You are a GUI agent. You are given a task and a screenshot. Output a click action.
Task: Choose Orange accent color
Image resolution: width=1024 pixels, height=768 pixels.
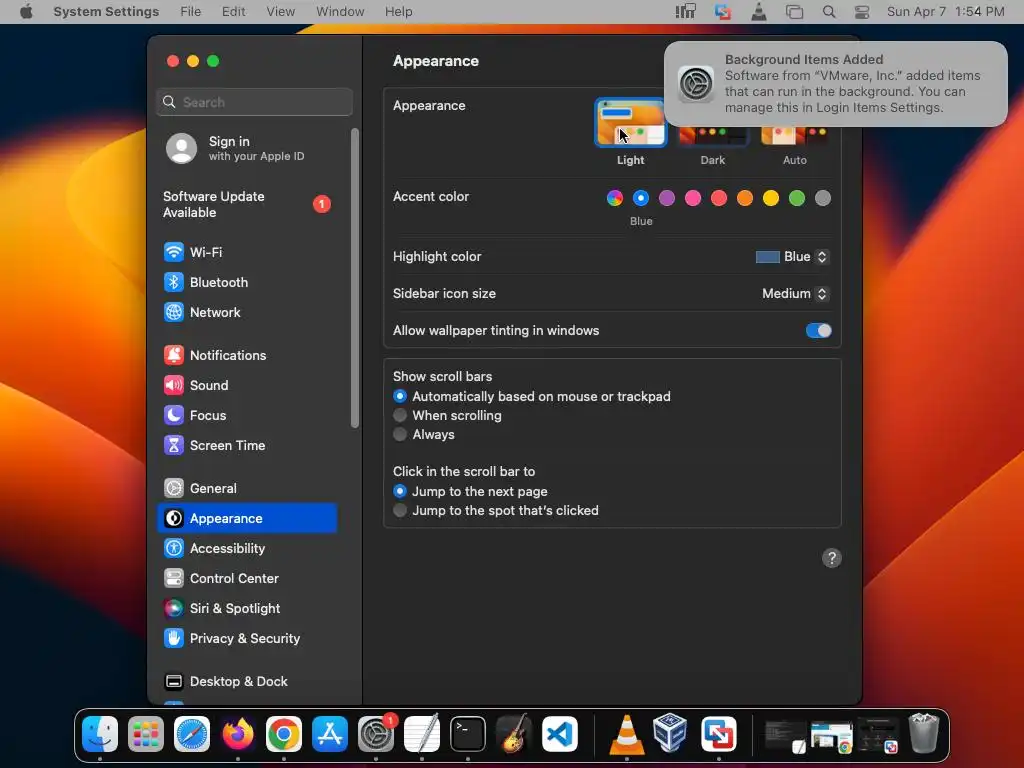pyautogui.click(x=744, y=198)
